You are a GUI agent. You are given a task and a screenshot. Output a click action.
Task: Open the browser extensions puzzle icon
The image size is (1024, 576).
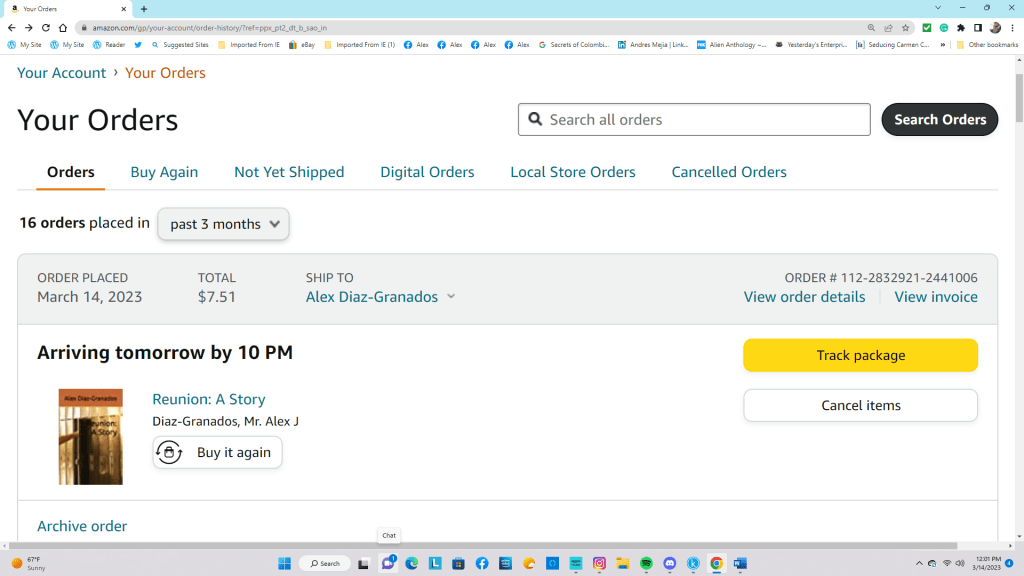pos(961,28)
